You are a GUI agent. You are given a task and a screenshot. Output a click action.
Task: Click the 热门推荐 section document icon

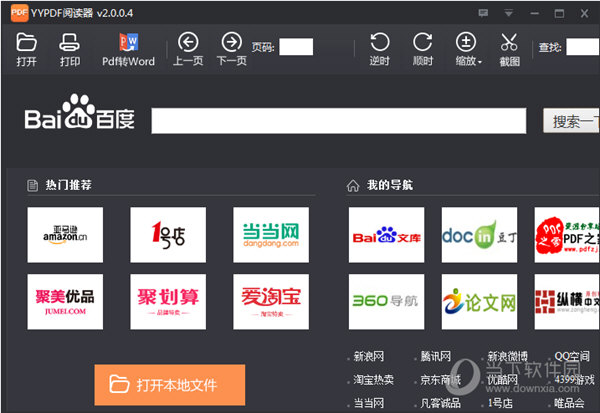coord(33,186)
